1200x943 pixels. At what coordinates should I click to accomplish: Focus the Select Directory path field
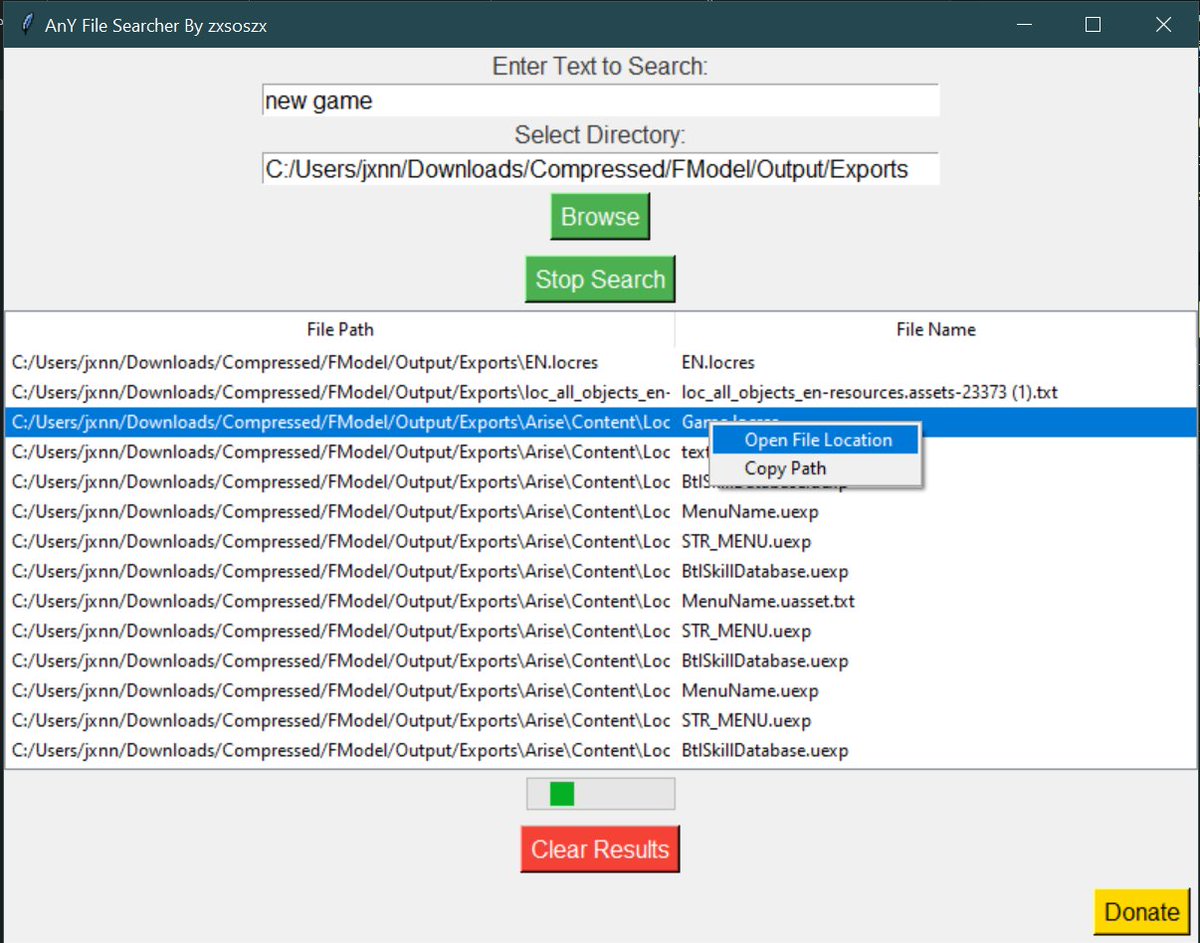pos(600,168)
